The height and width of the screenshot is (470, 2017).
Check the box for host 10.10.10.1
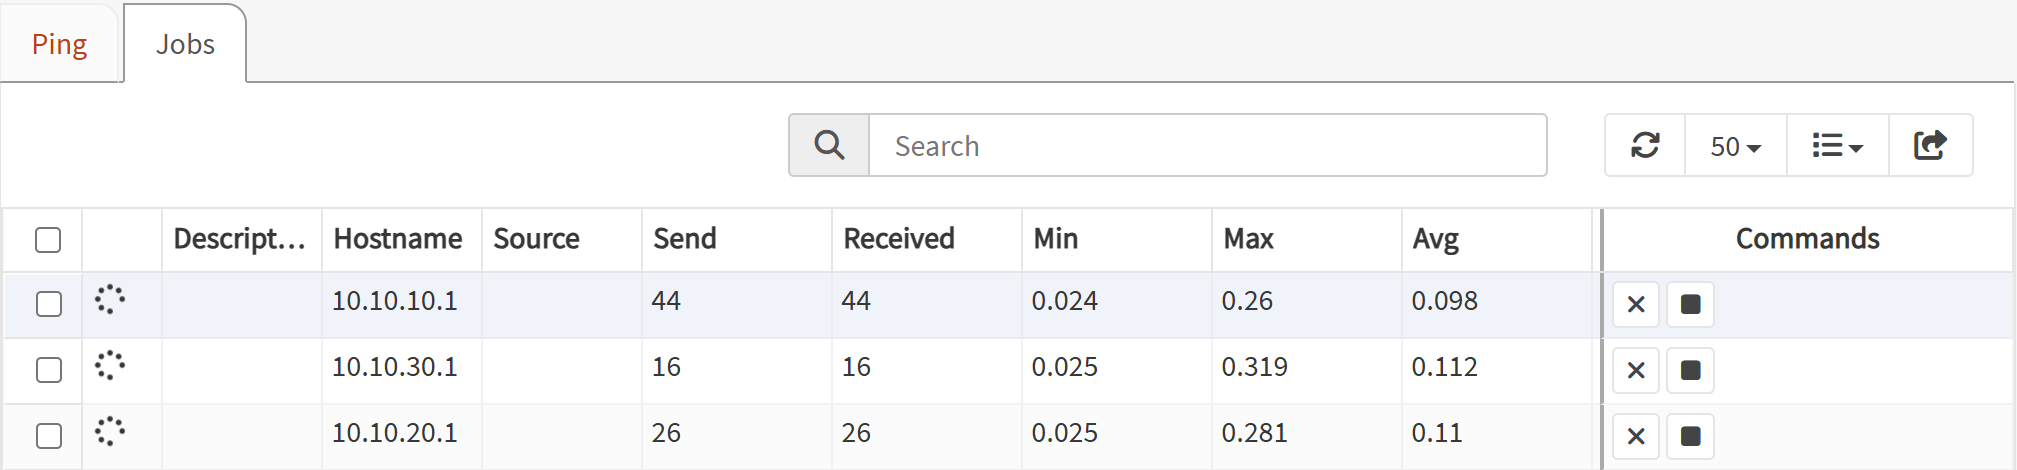48,304
